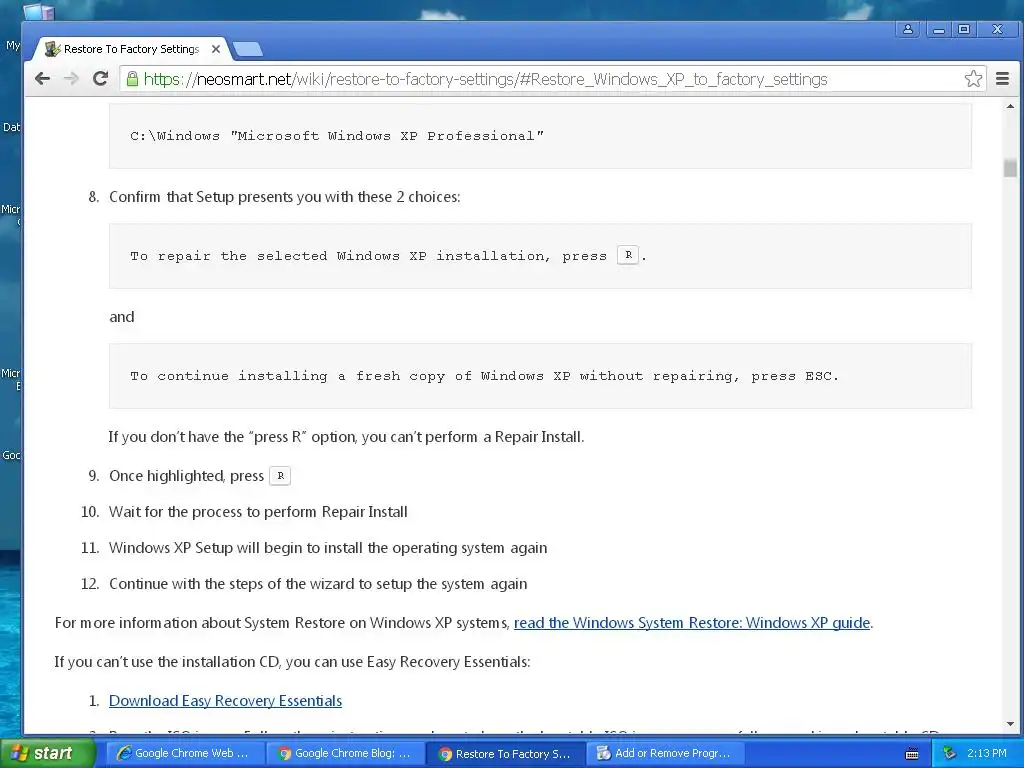Screen dimensions: 1024x768
Task: Click 'Windows XP Setup will begin' step 11
Action: click(x=328, y=548)
